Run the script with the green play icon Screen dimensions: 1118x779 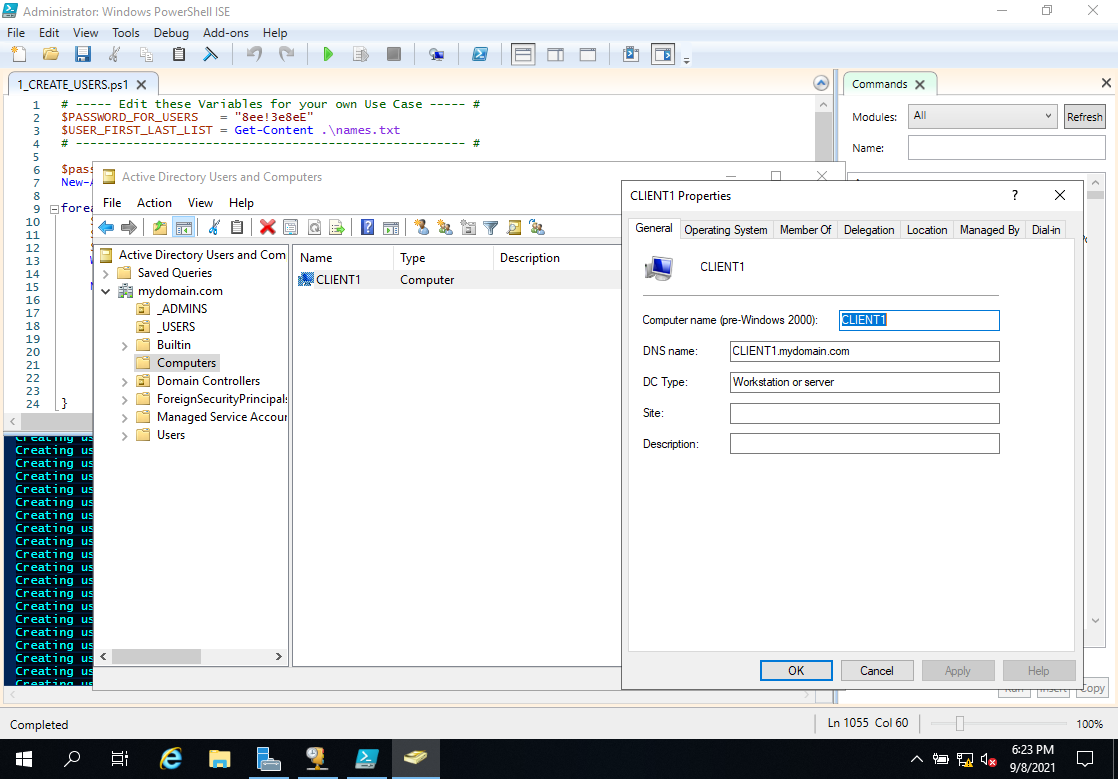(328, 54)
